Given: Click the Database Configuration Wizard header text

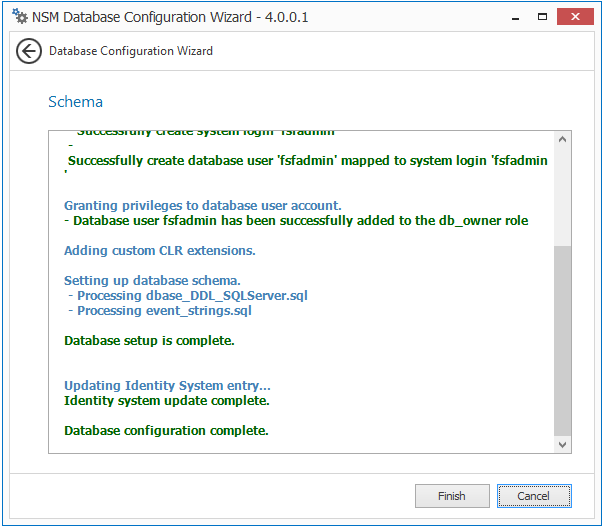Looking at the screenshot, I should [x=131, y=51].
